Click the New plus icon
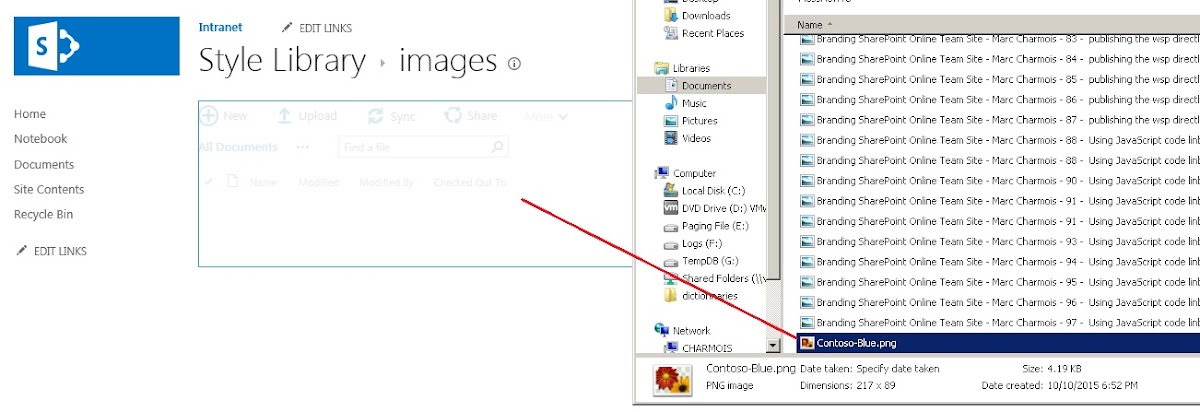The image size is (1200, 412). (209, 116)
